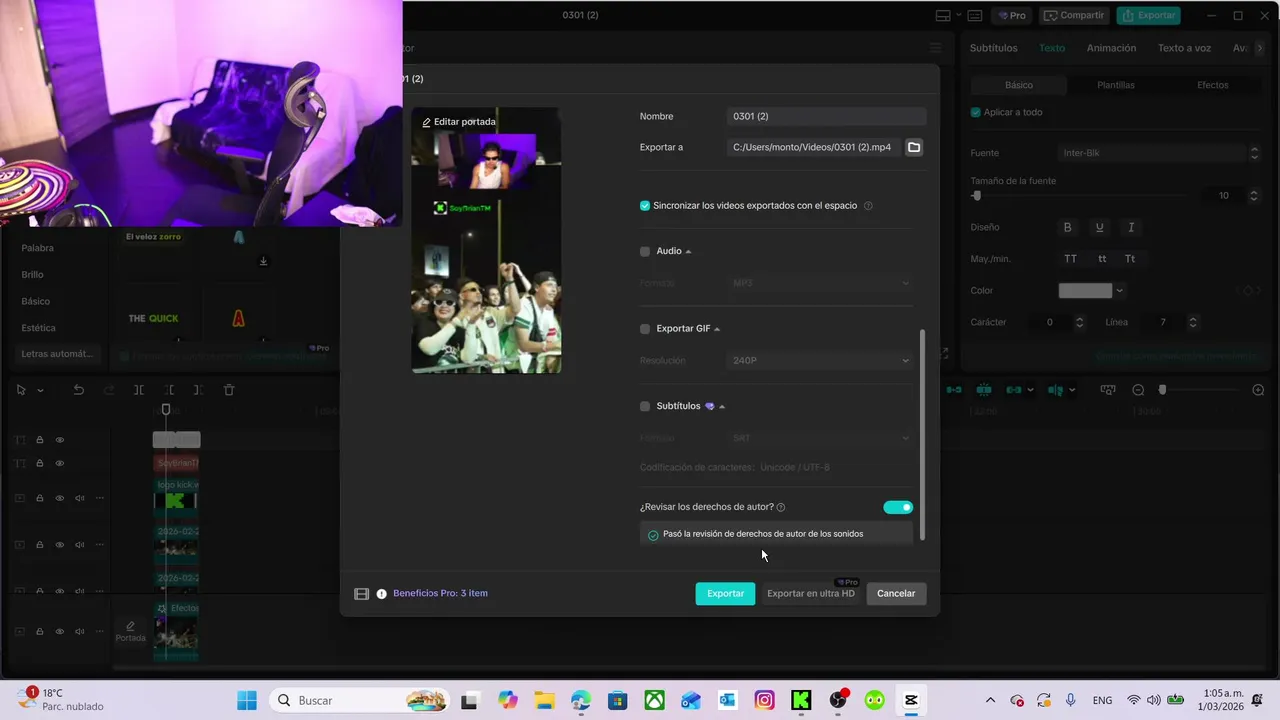1280x720 pixels.
Task: Open the CapCut taskbar icon
Action: click(910, 700)
